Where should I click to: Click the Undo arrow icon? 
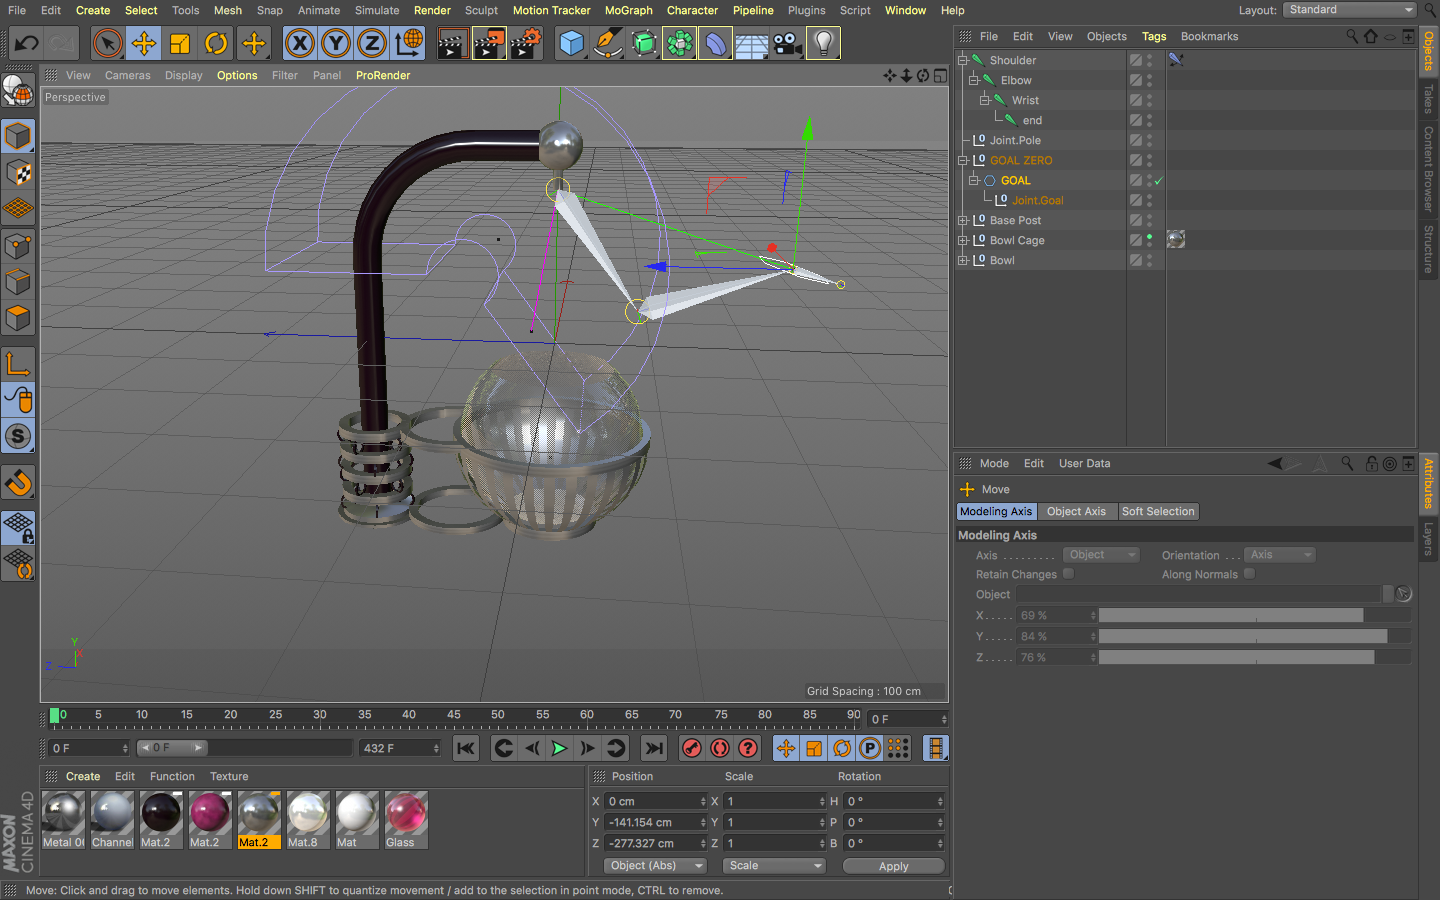tap(27, 43)
